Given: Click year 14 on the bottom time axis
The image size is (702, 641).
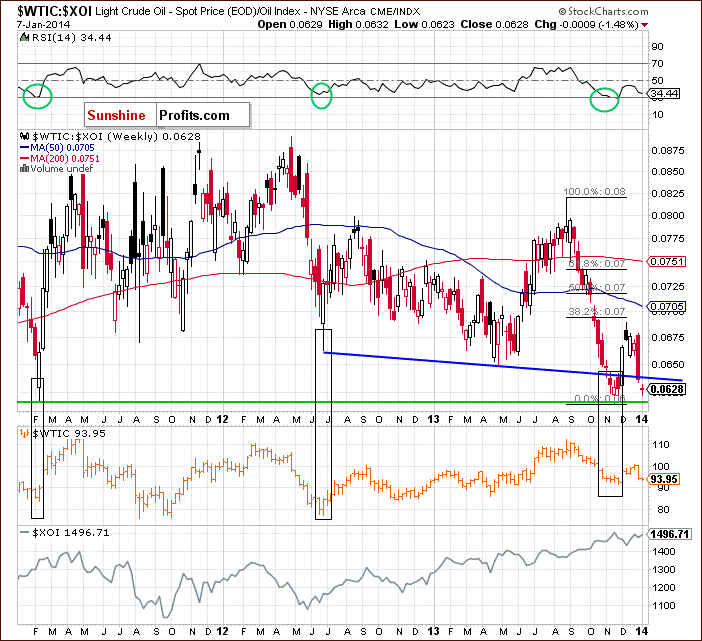Looking at the screenshot, I should (x=642, y=631).
